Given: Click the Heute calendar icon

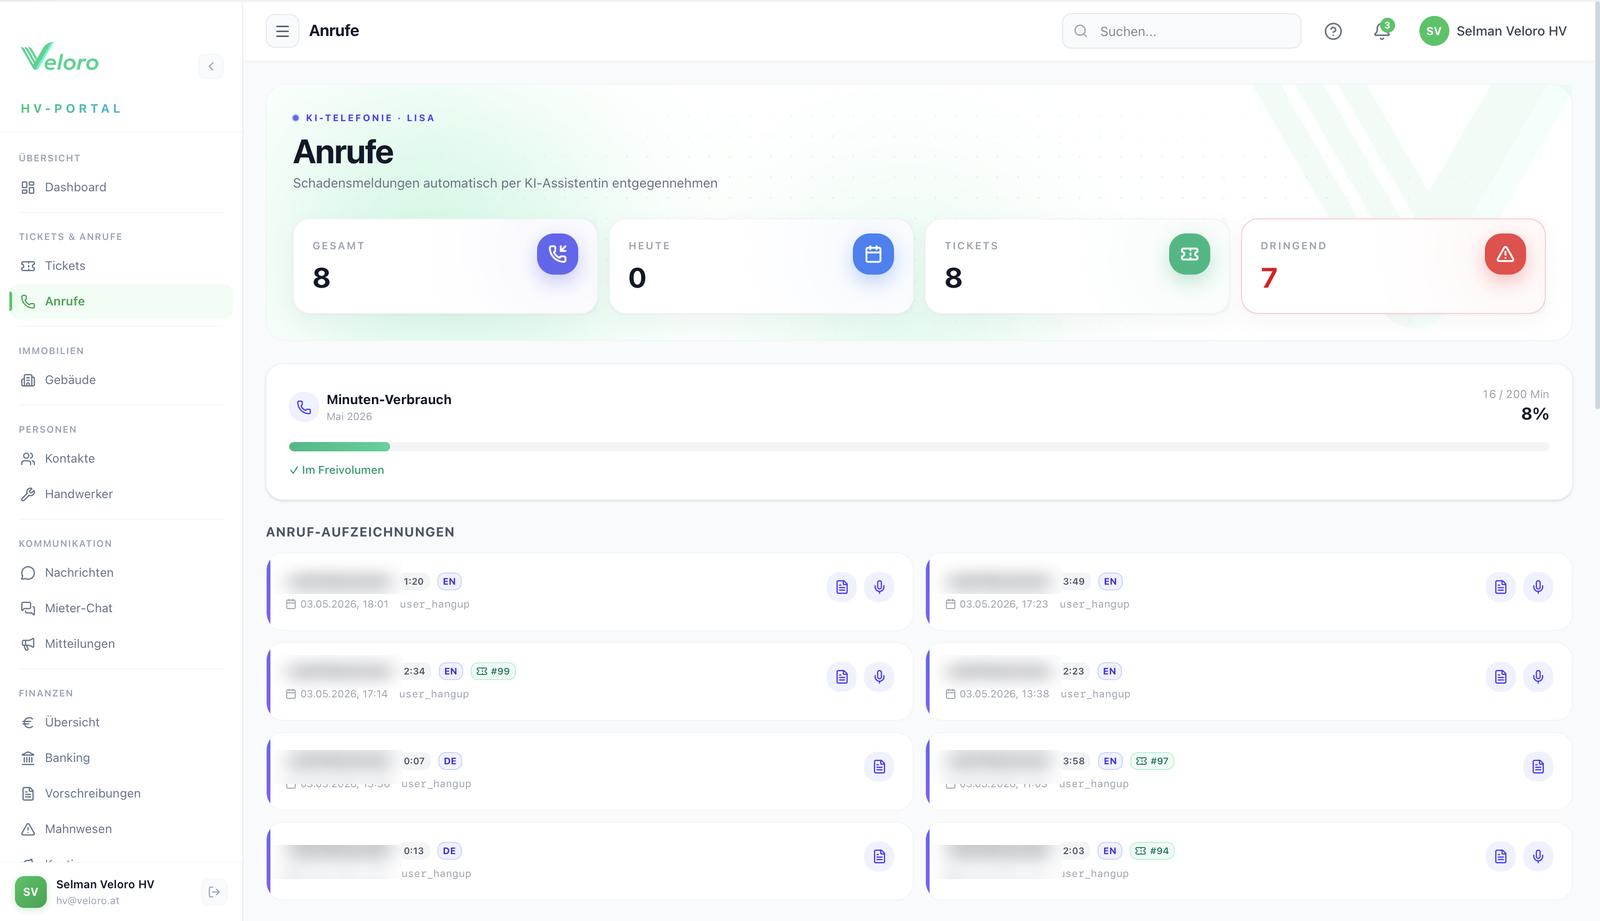Looking at the screenshot, I should click(x=873, y=254).
